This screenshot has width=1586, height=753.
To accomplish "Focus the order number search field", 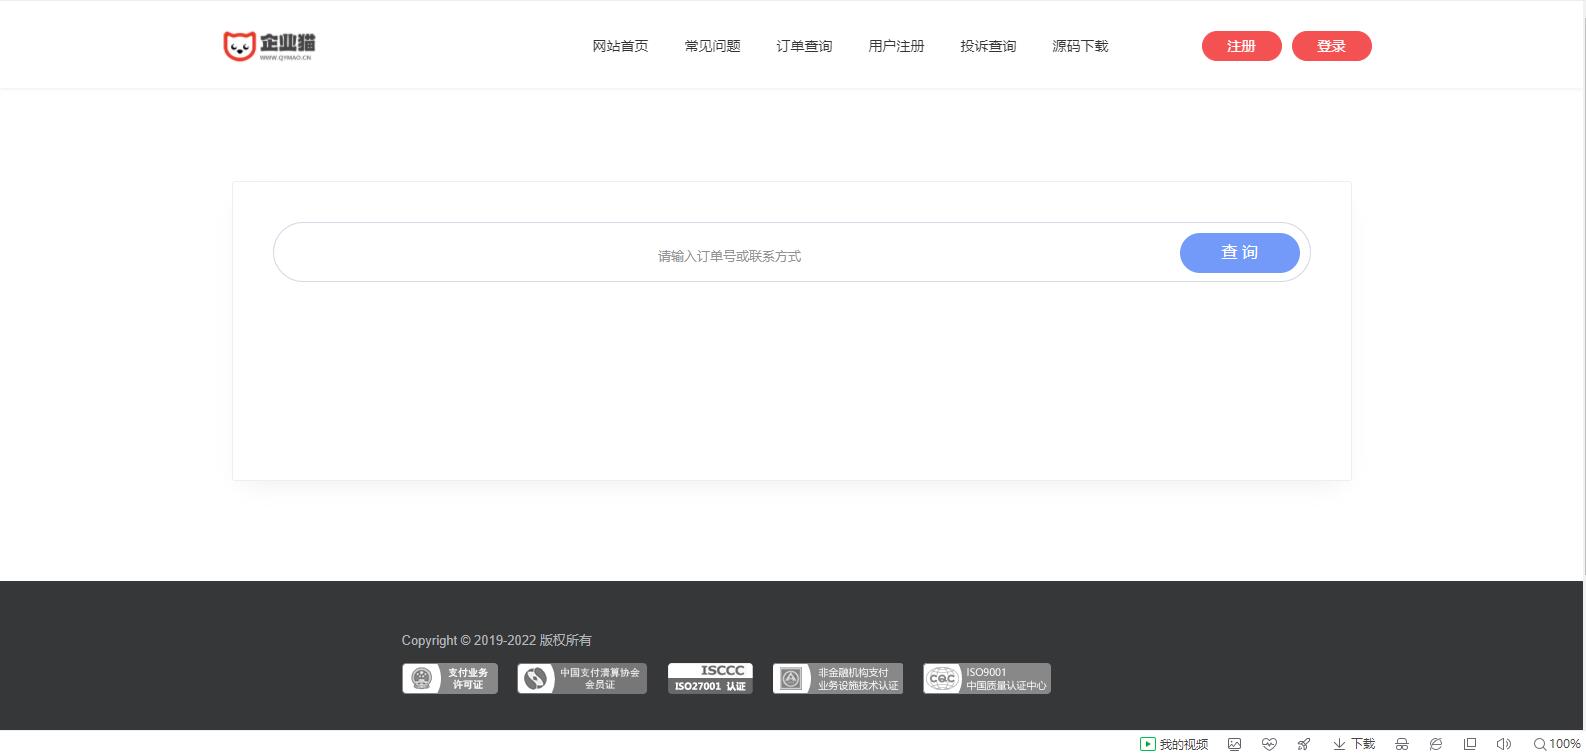I will click(x=728, y=256).
